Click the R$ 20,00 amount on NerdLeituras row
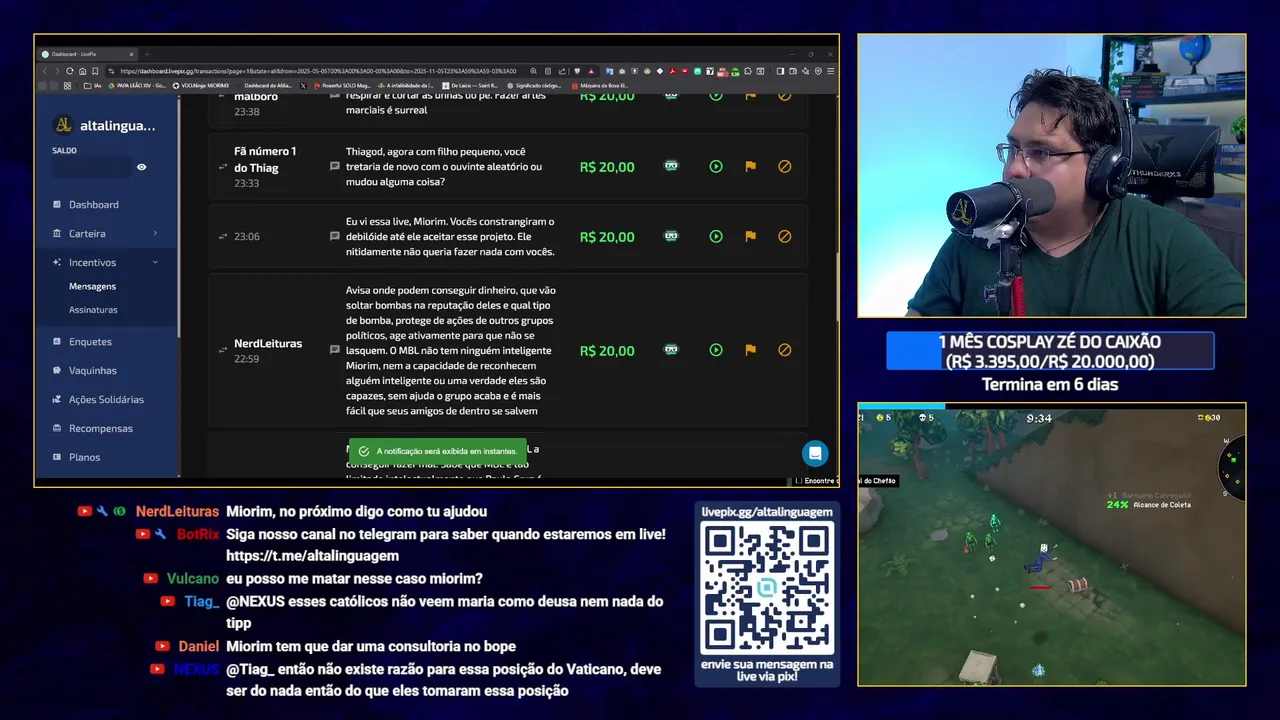The image size is (1280, 720). pos(607,351)
